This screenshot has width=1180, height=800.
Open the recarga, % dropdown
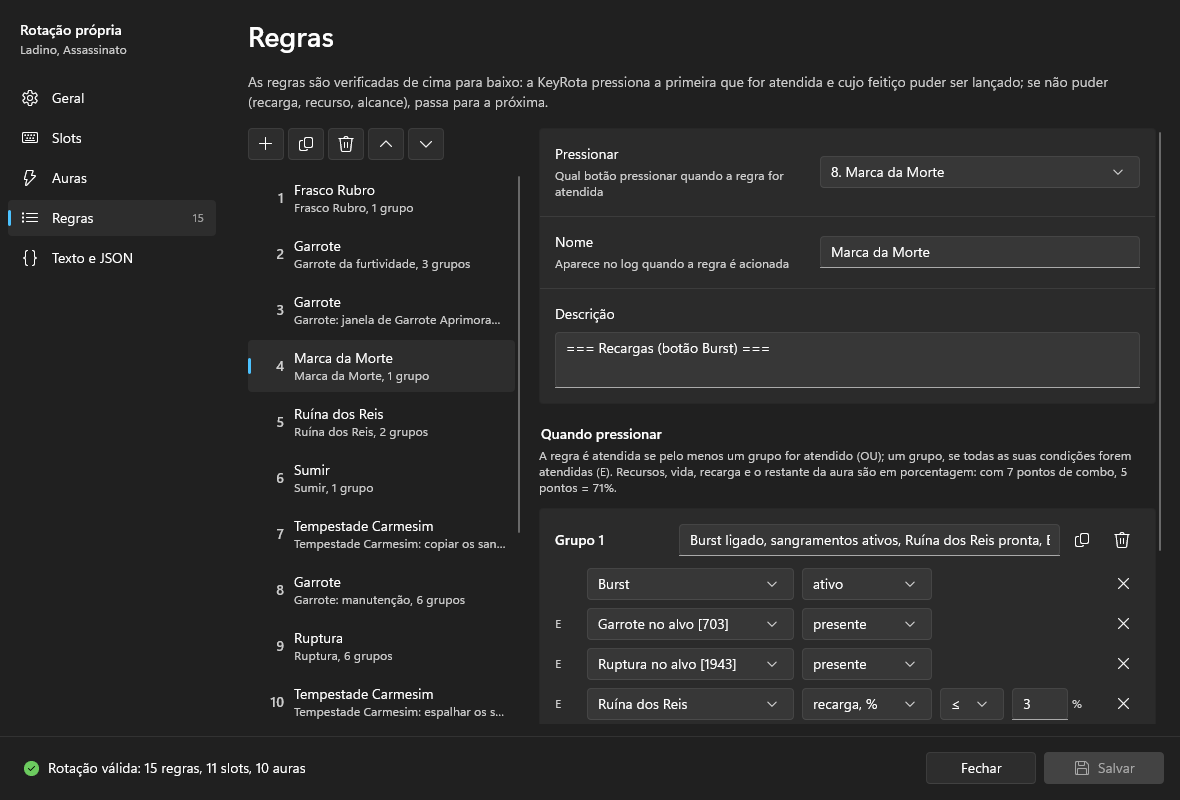866,704
